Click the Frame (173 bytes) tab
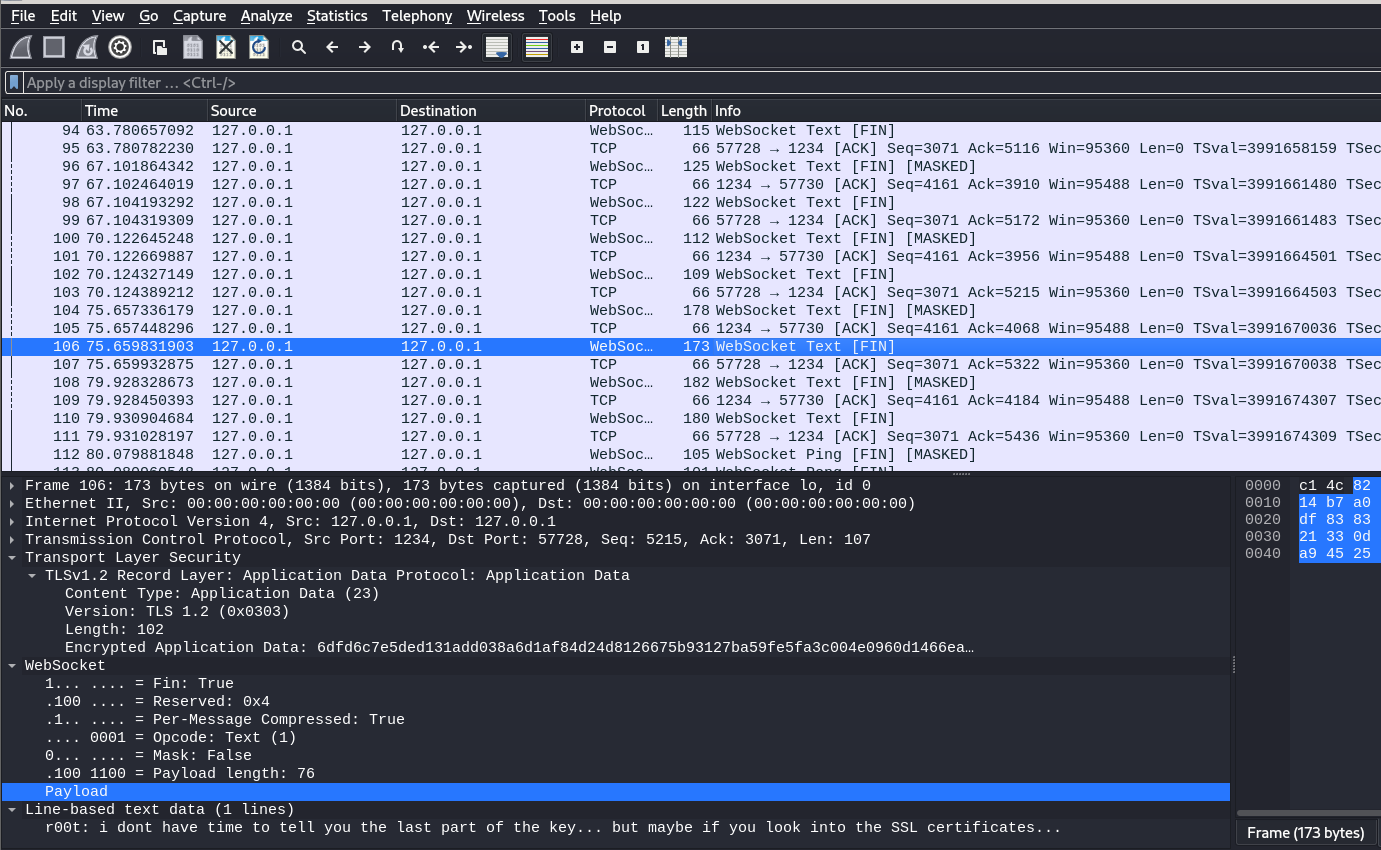1381x850 pixels. click(x=1305, y=833)
